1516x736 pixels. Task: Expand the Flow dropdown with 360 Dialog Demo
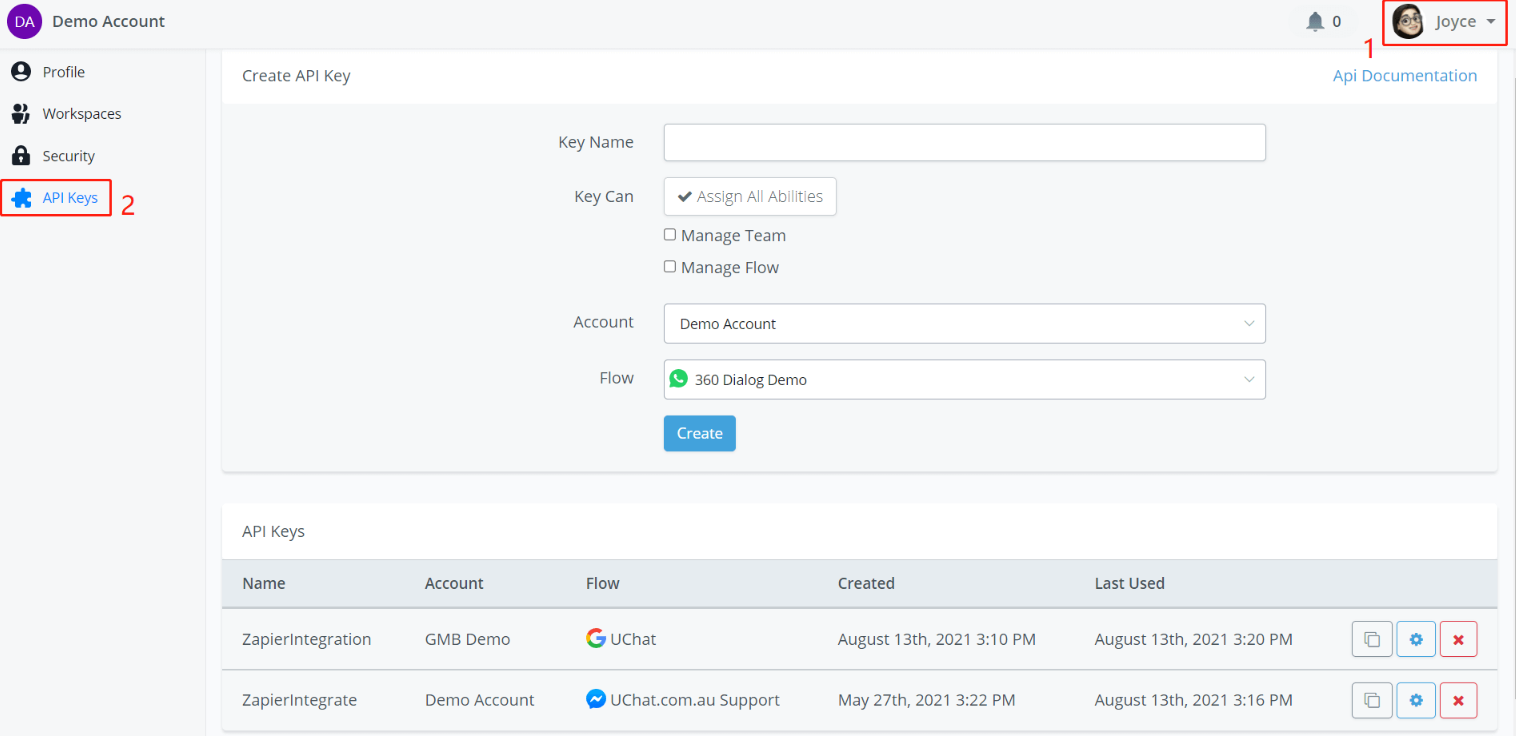point(964,379)
